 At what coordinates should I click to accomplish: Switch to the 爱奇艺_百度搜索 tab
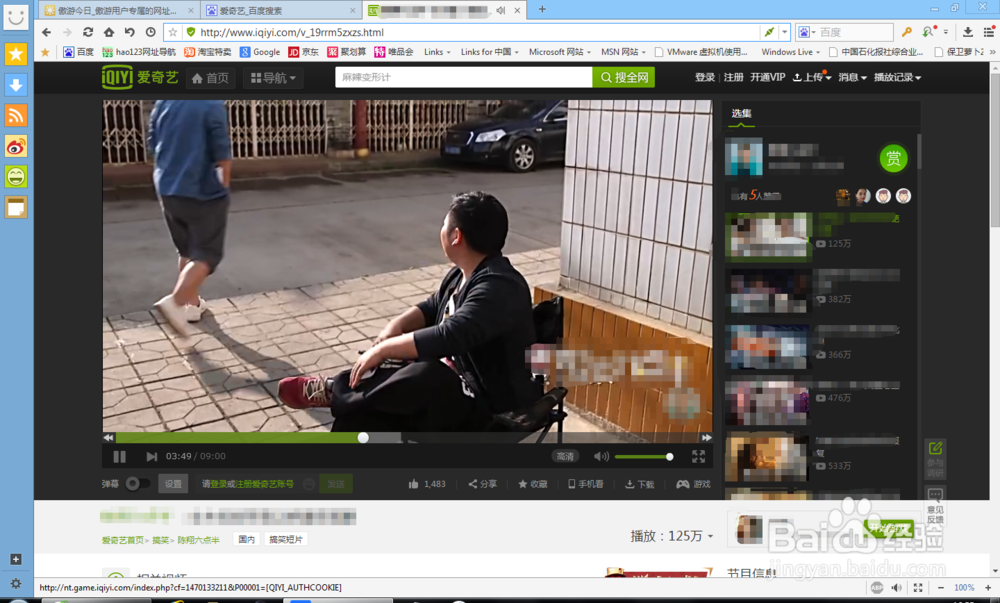coord(282,10)
